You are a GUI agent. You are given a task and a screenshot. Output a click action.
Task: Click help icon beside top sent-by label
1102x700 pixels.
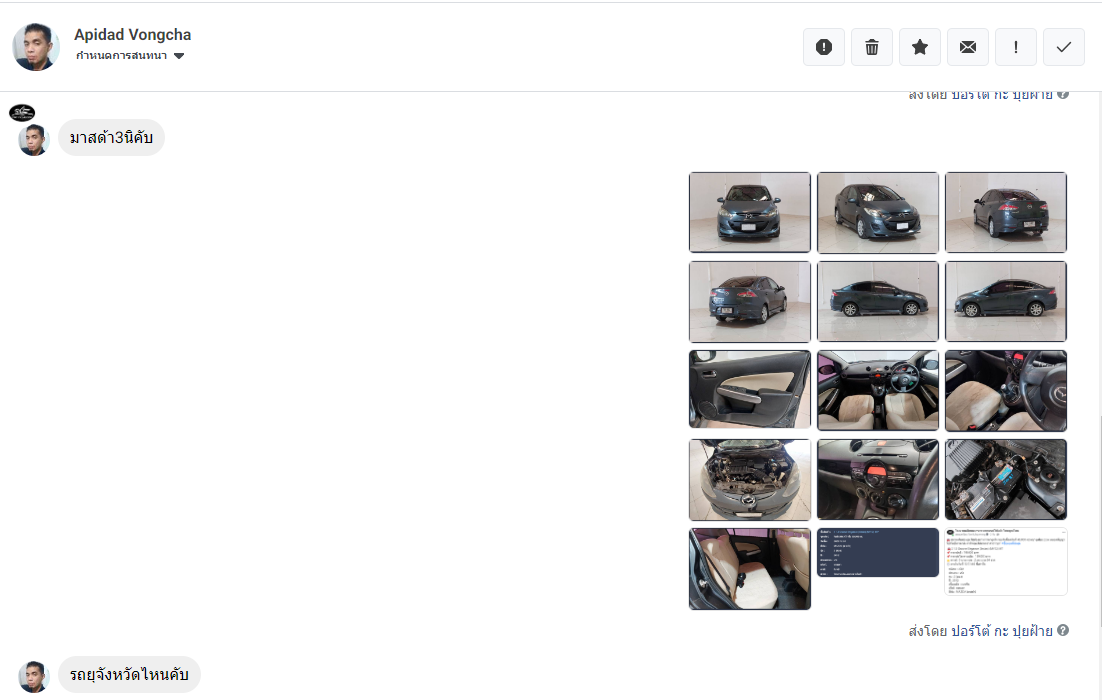point(1063,94)
